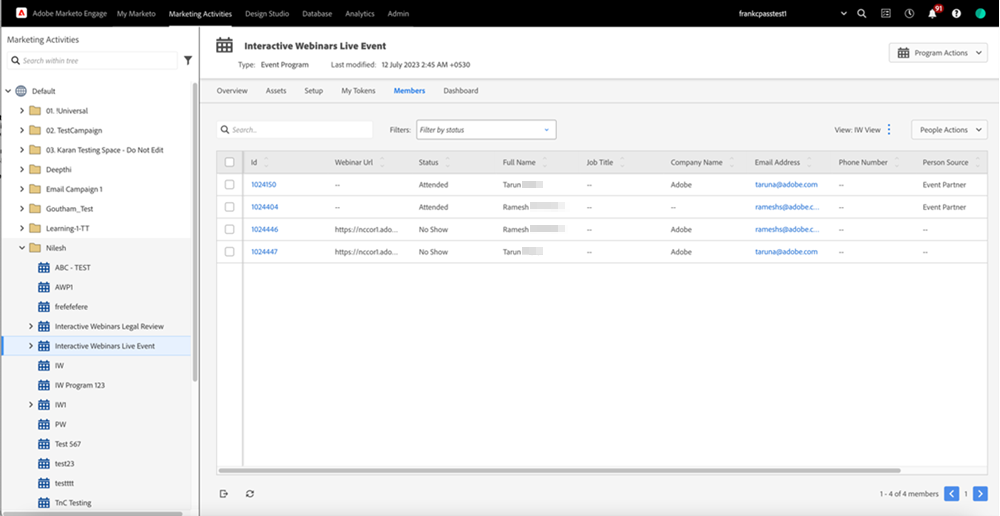This screenshot has height=516, width=1000.
Task: Check the row for Id 1024150
Action: point(230,185)
